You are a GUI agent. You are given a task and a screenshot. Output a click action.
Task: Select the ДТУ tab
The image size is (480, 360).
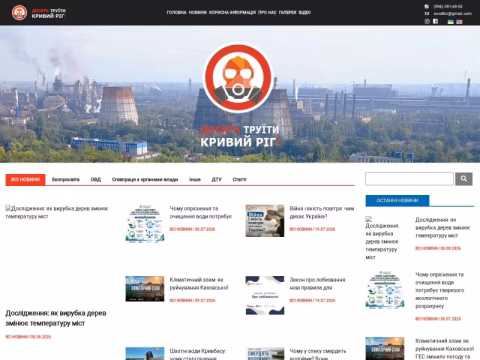point(217,180)
